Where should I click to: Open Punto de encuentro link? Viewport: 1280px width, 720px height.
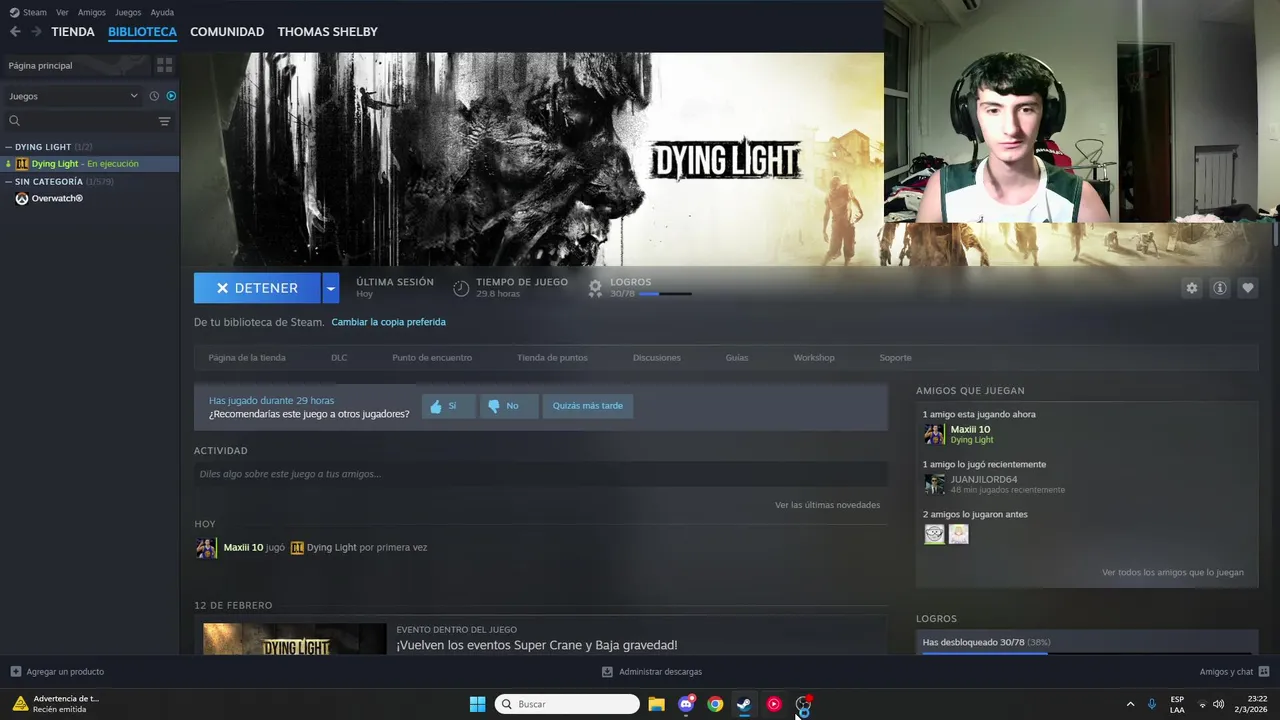432,357
